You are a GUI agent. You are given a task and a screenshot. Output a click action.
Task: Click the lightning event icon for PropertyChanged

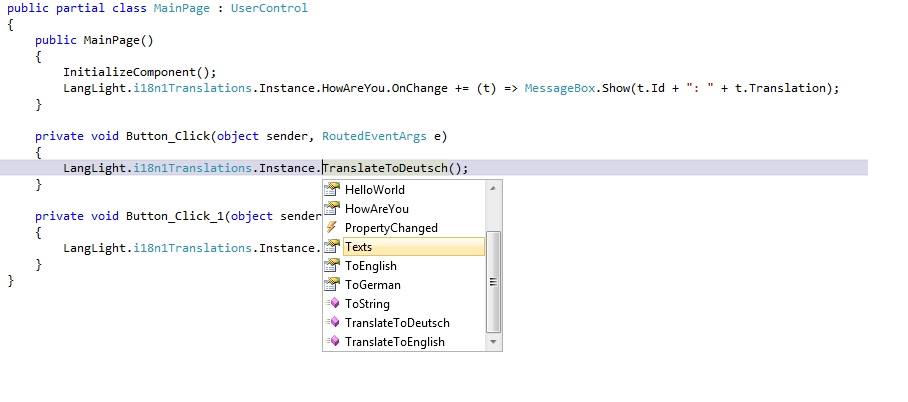[333, 228]
